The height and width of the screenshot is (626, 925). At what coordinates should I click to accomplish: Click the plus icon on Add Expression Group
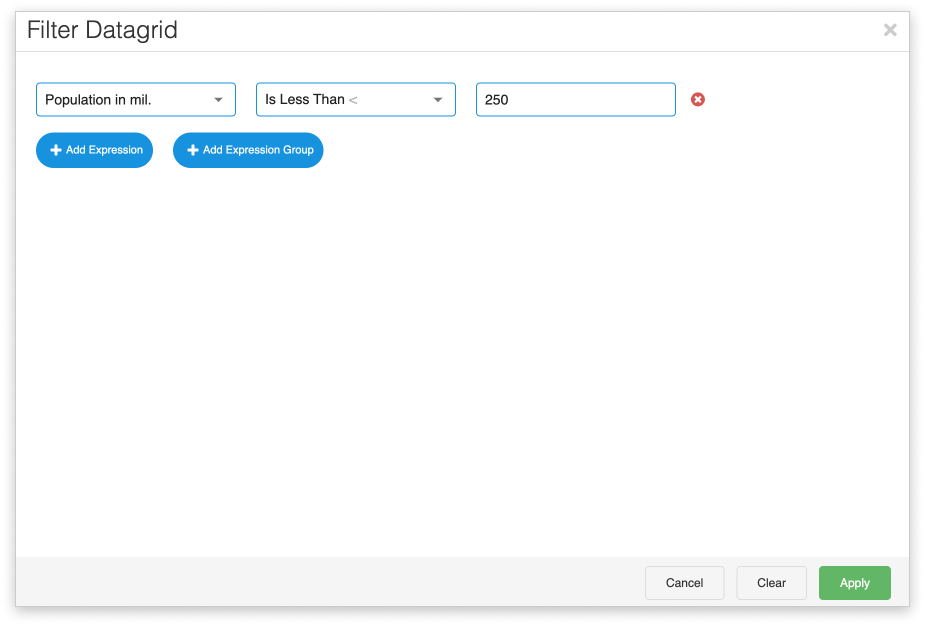pyautogui.click(x=190, y=150)
